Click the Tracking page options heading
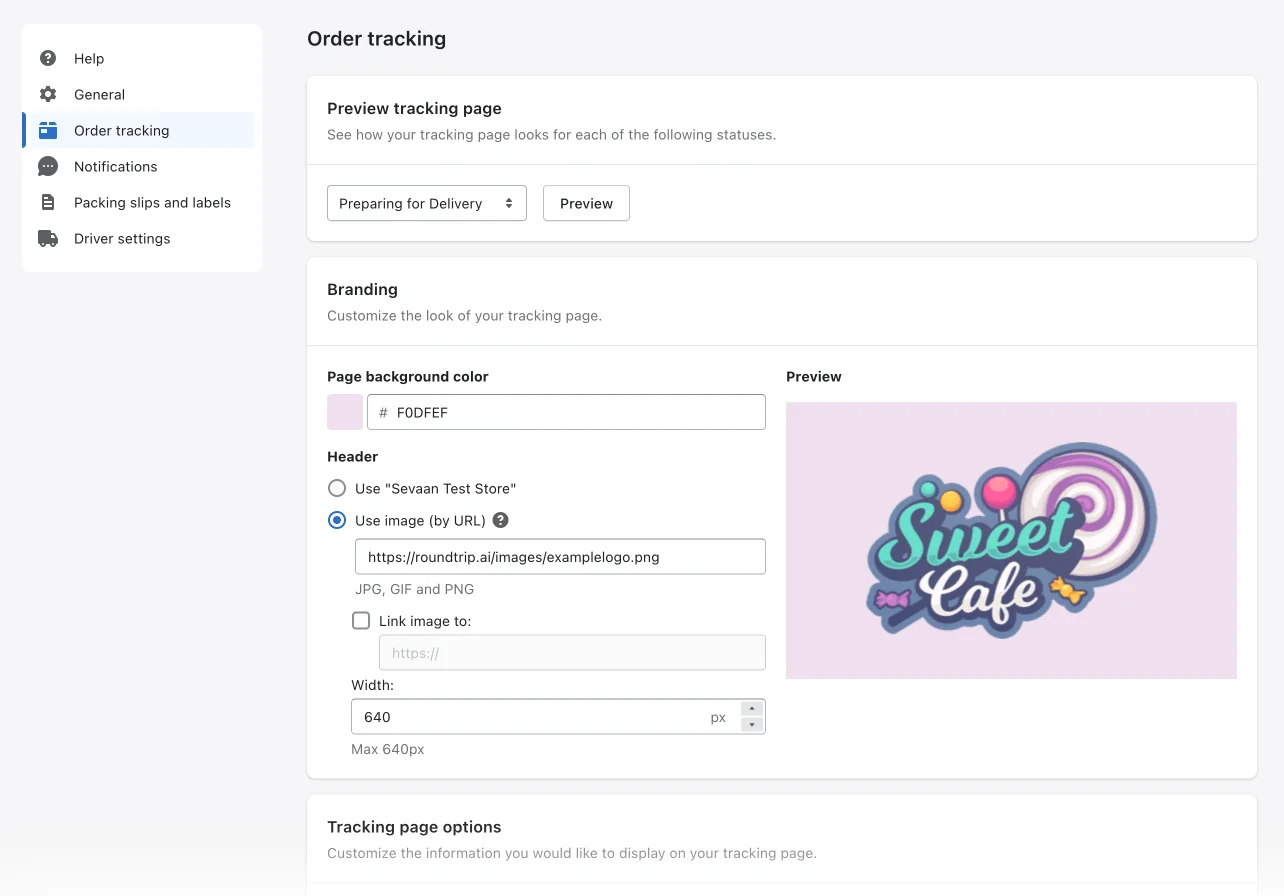Viewport: 1284px width, 896px height. 414,827
